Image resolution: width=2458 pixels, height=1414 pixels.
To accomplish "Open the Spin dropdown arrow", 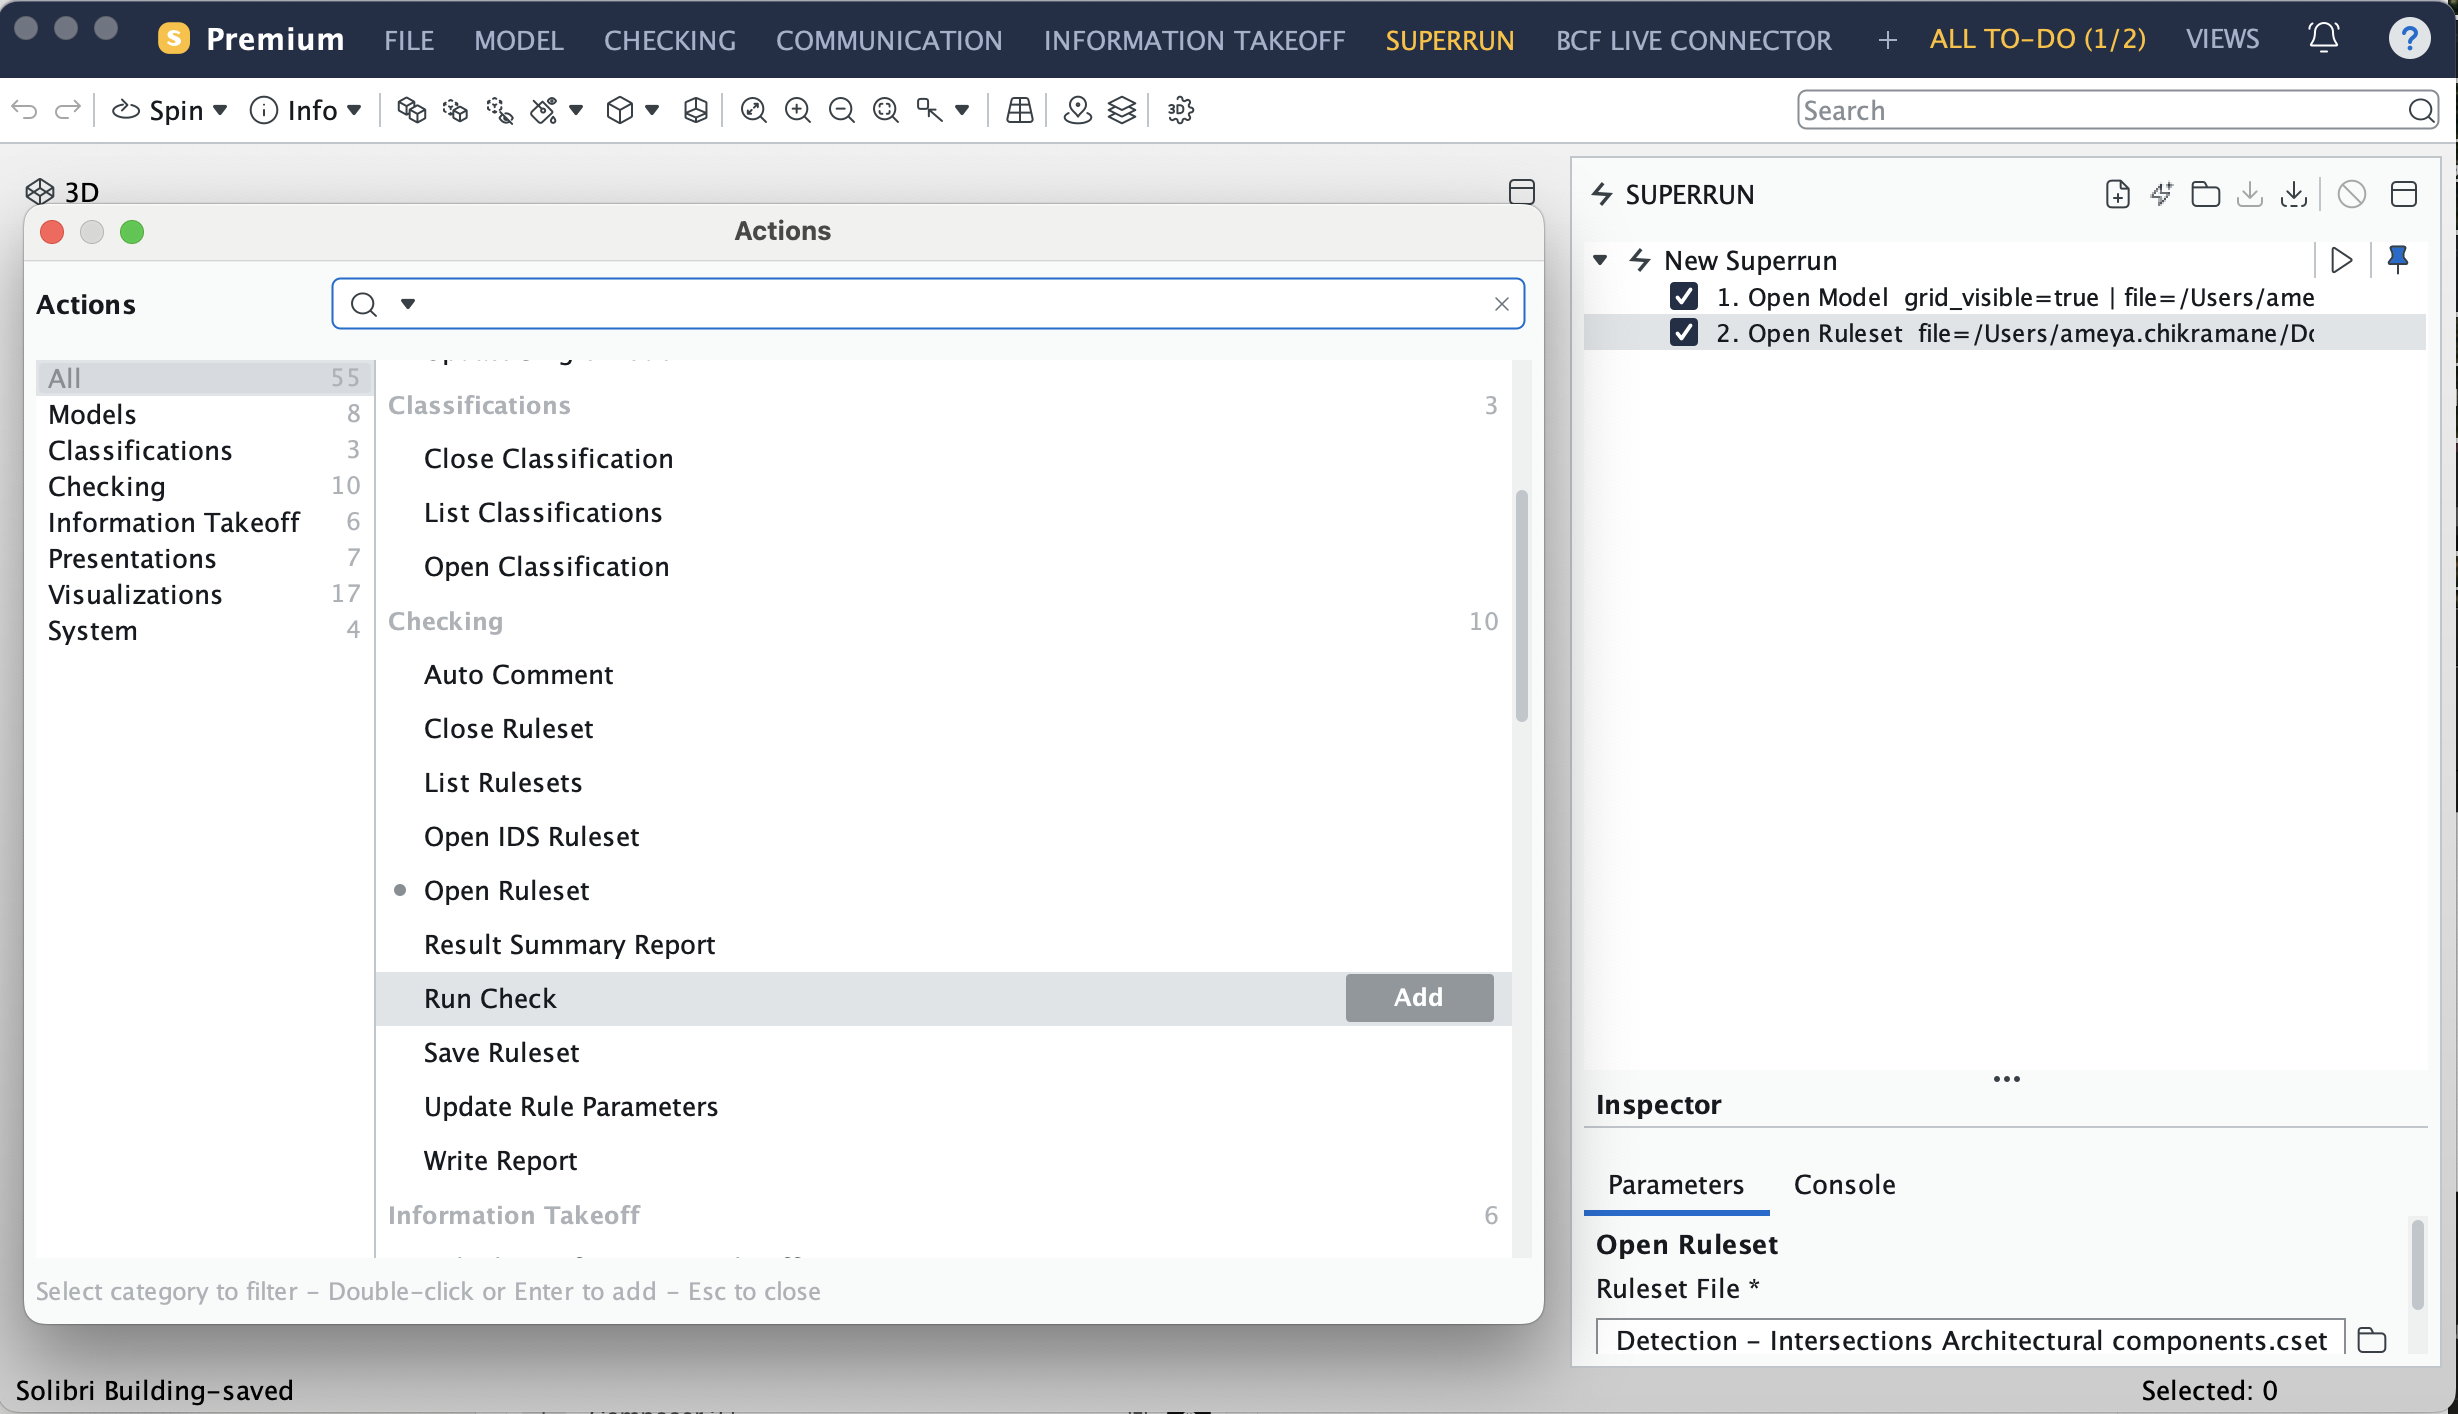I will coord(220,110).
